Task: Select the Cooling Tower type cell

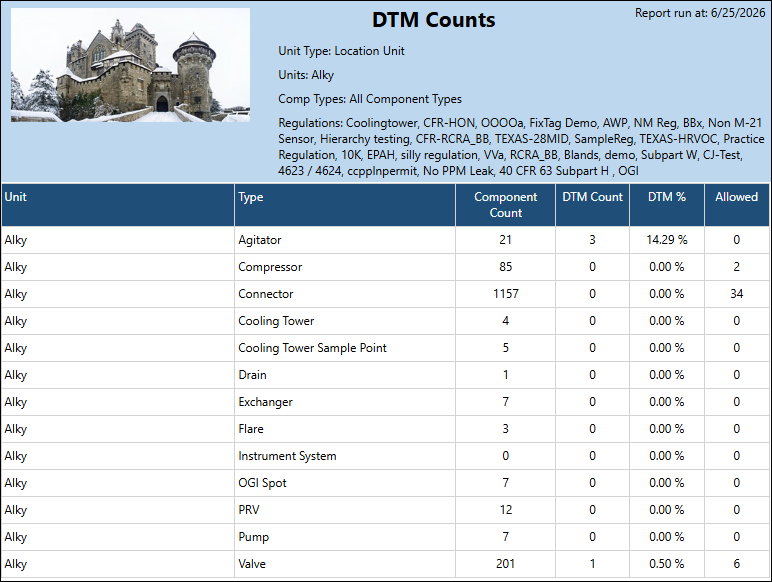Action: pyautogui.click(x=345, y=321)
